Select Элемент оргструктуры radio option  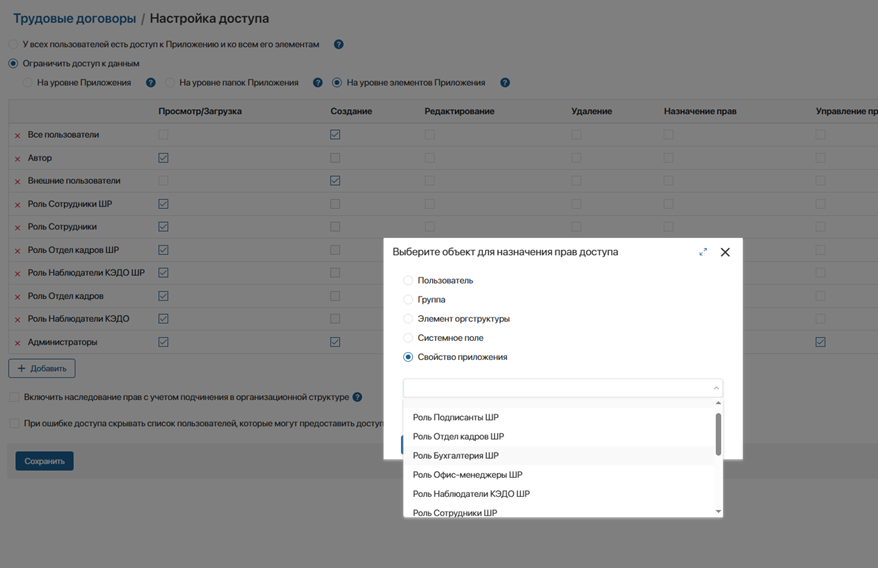(408, 319)
